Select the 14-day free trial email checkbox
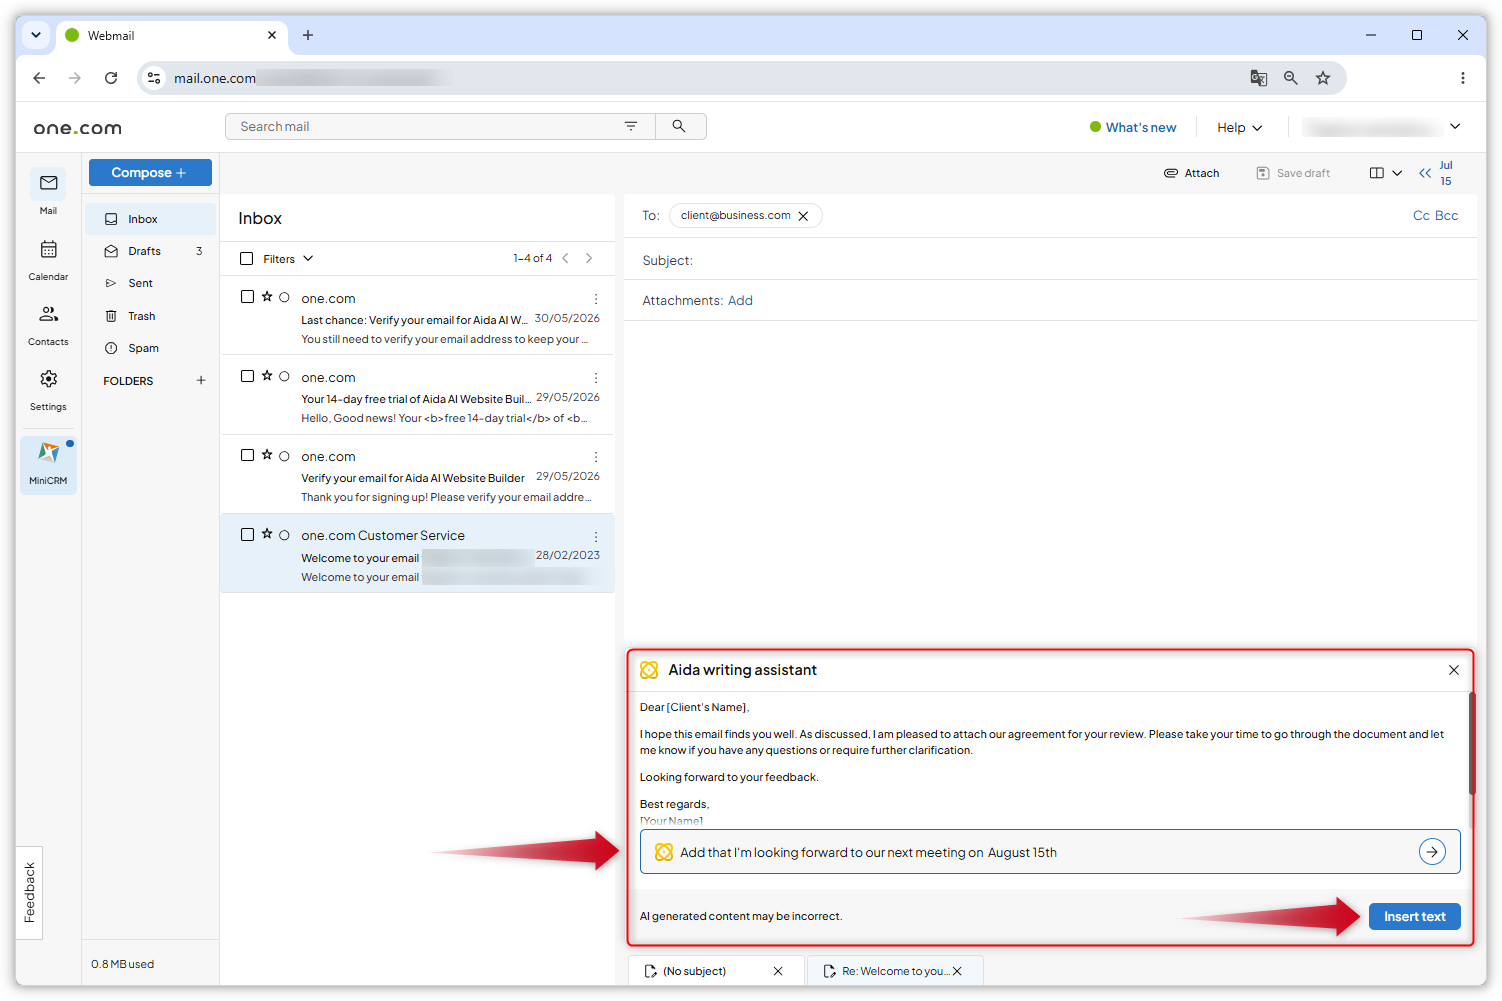Image resolution: width=1502 pixels, height=1001 pixels. 247,376
